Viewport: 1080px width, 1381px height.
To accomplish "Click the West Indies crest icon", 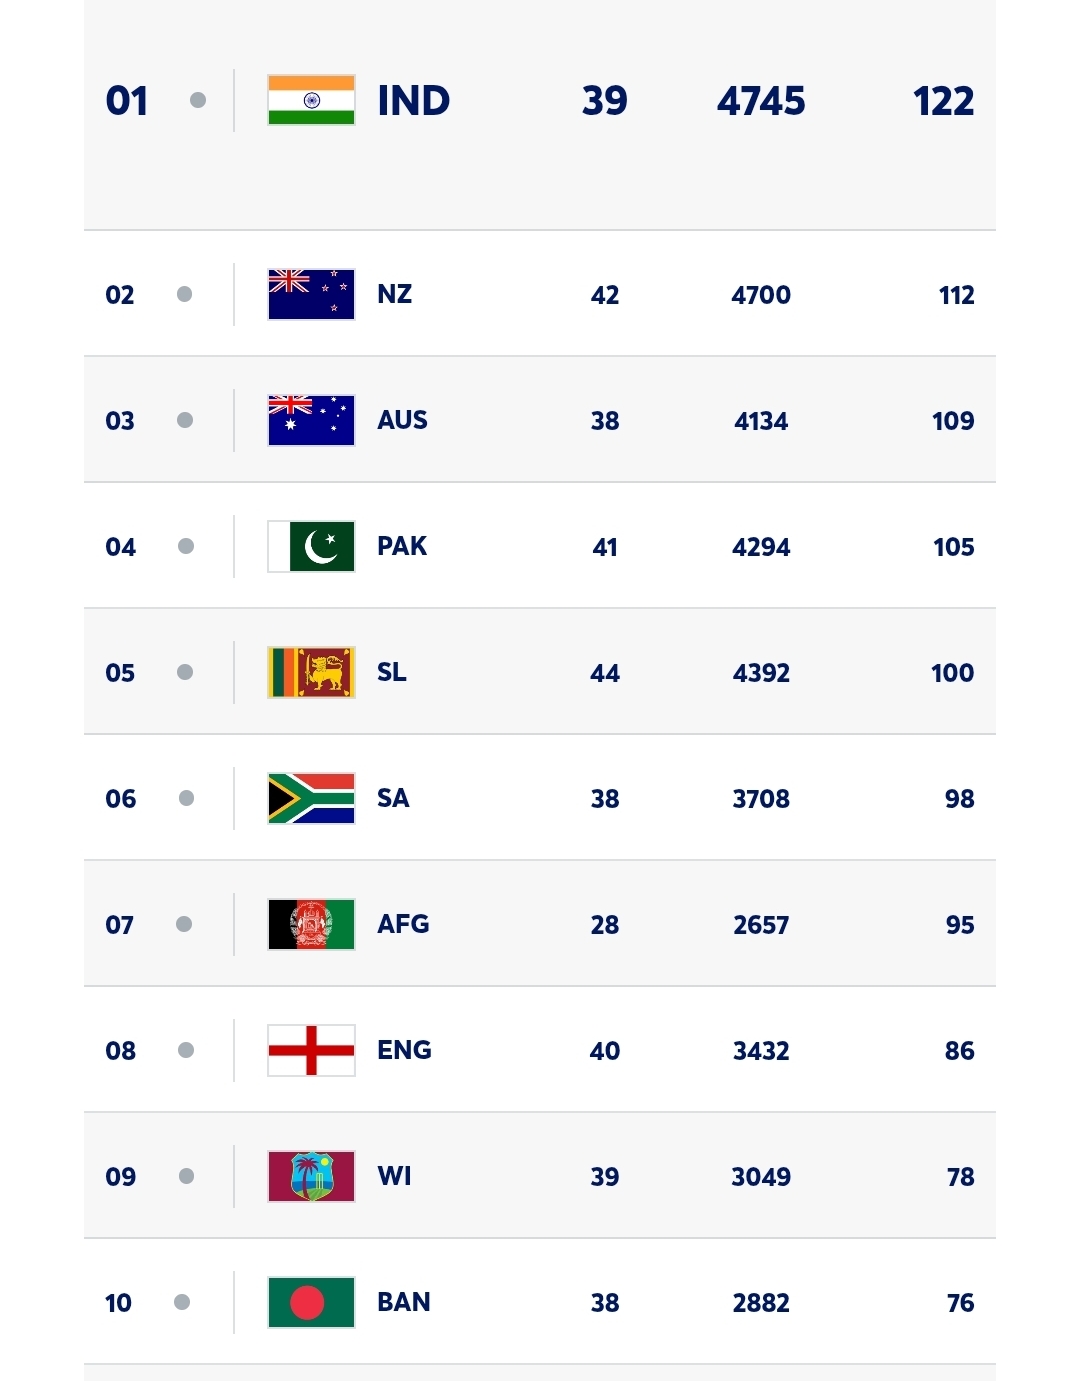I will tap(311, 1176).
